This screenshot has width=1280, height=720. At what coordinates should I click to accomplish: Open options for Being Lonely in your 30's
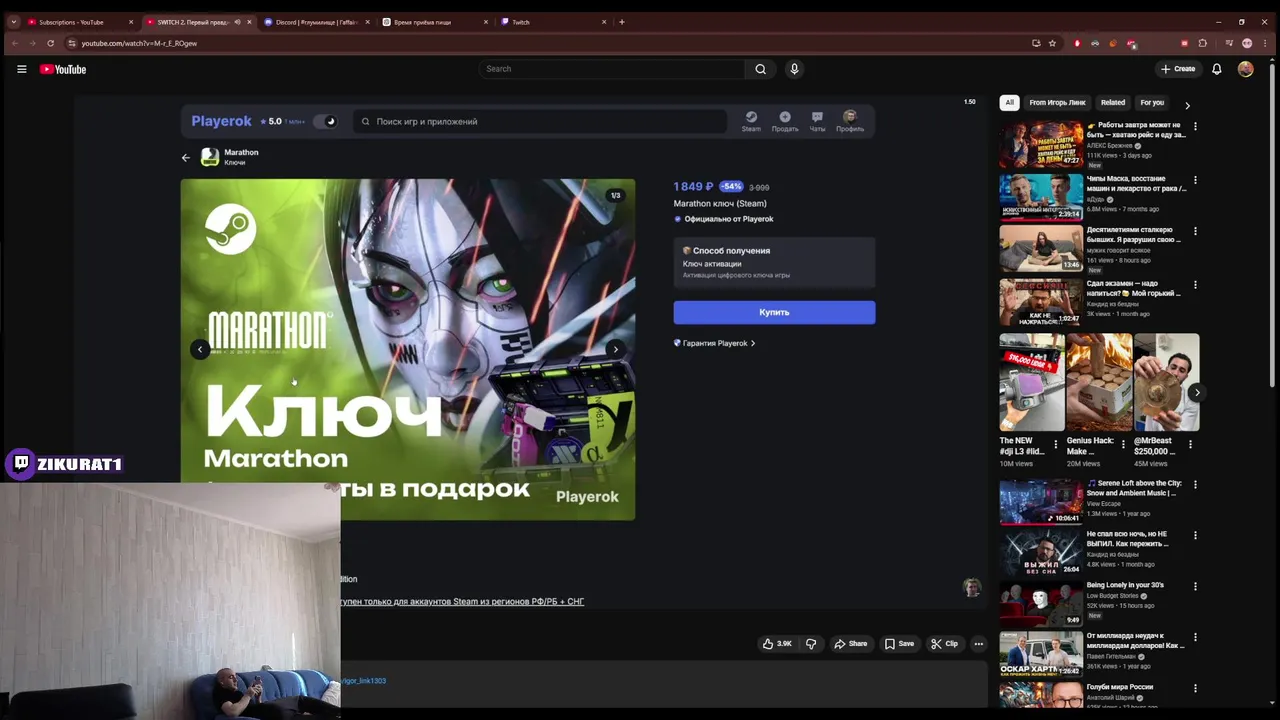coord(1195,587)
